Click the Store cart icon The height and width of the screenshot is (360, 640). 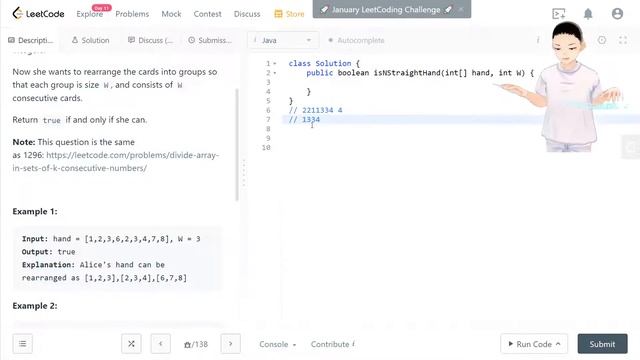pyautogui.click(x=278, y=14)
